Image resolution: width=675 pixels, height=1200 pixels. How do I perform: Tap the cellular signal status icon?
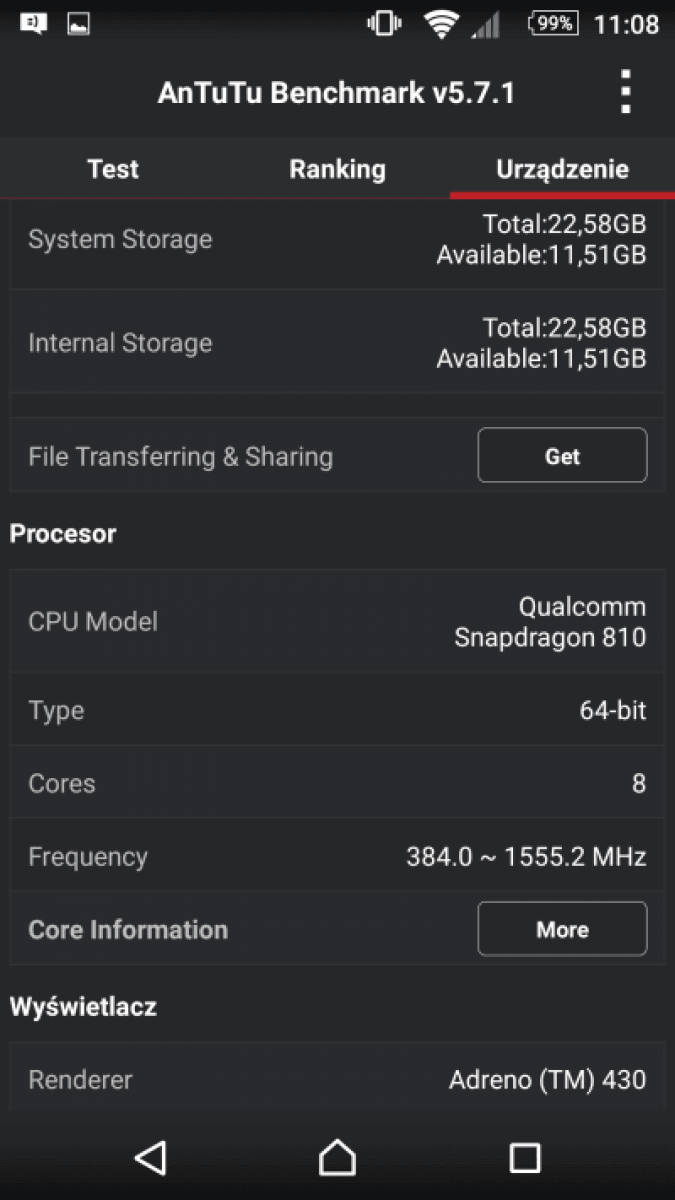[486, 24]
